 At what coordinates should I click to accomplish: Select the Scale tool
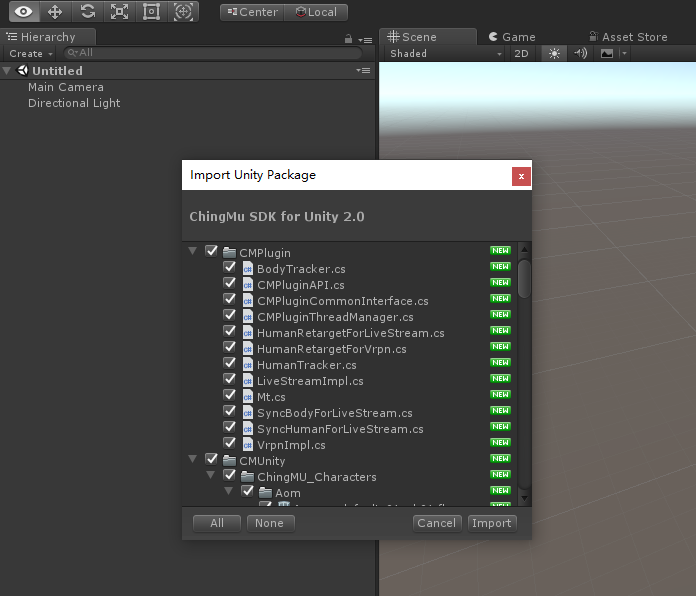coord(119,12)
